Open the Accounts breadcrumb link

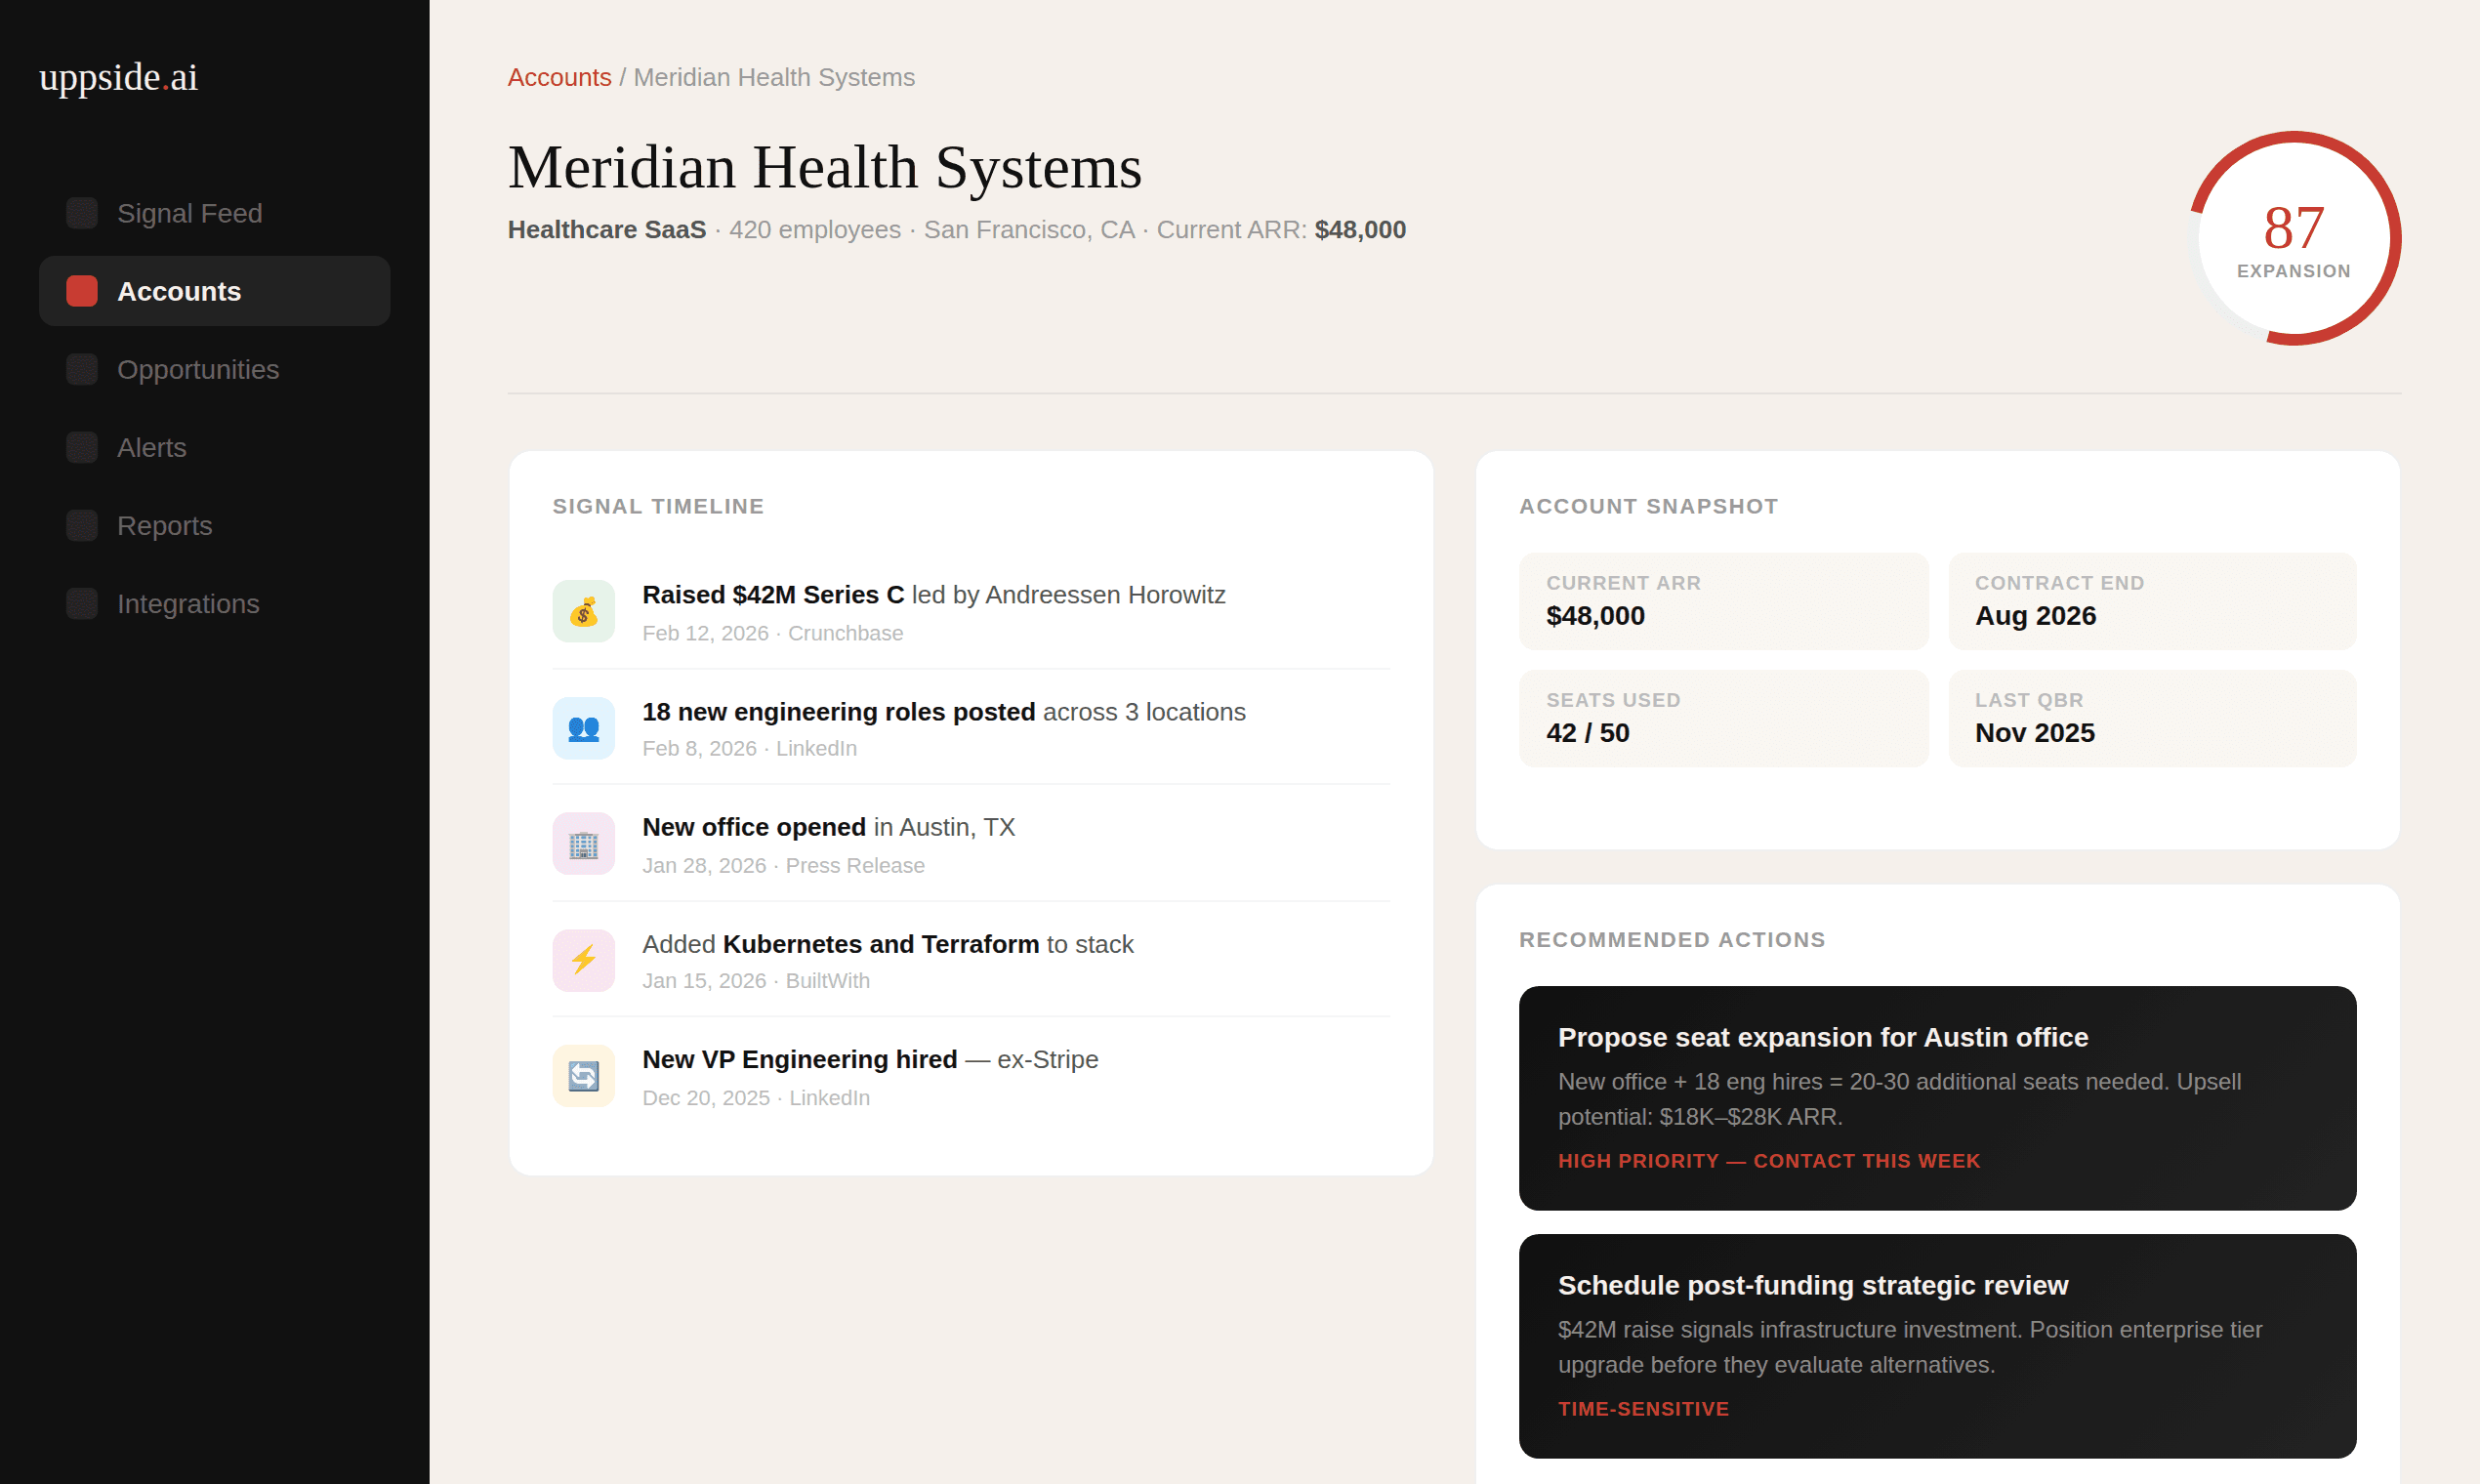(559, 77)
